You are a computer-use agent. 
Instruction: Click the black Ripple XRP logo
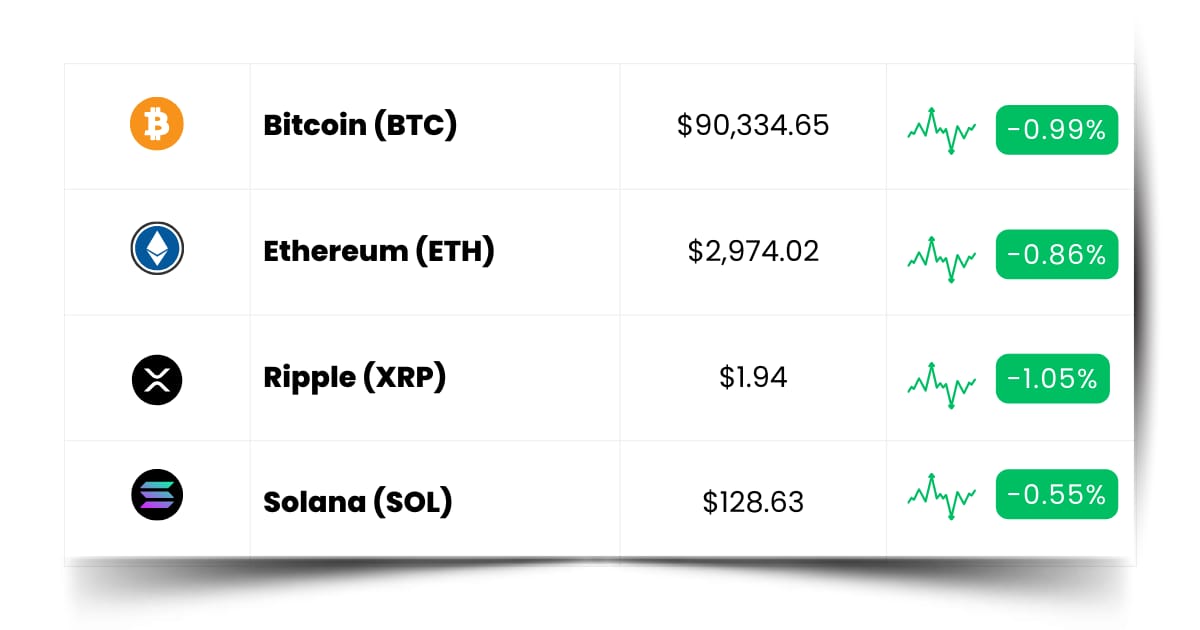(x=157, y=377)
